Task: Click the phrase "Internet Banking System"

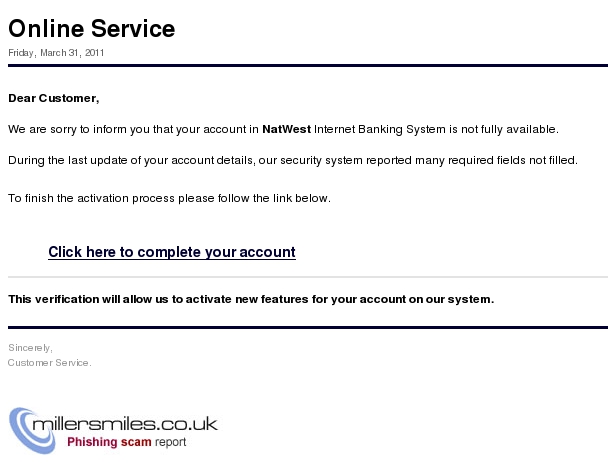Action: (380, 129)
